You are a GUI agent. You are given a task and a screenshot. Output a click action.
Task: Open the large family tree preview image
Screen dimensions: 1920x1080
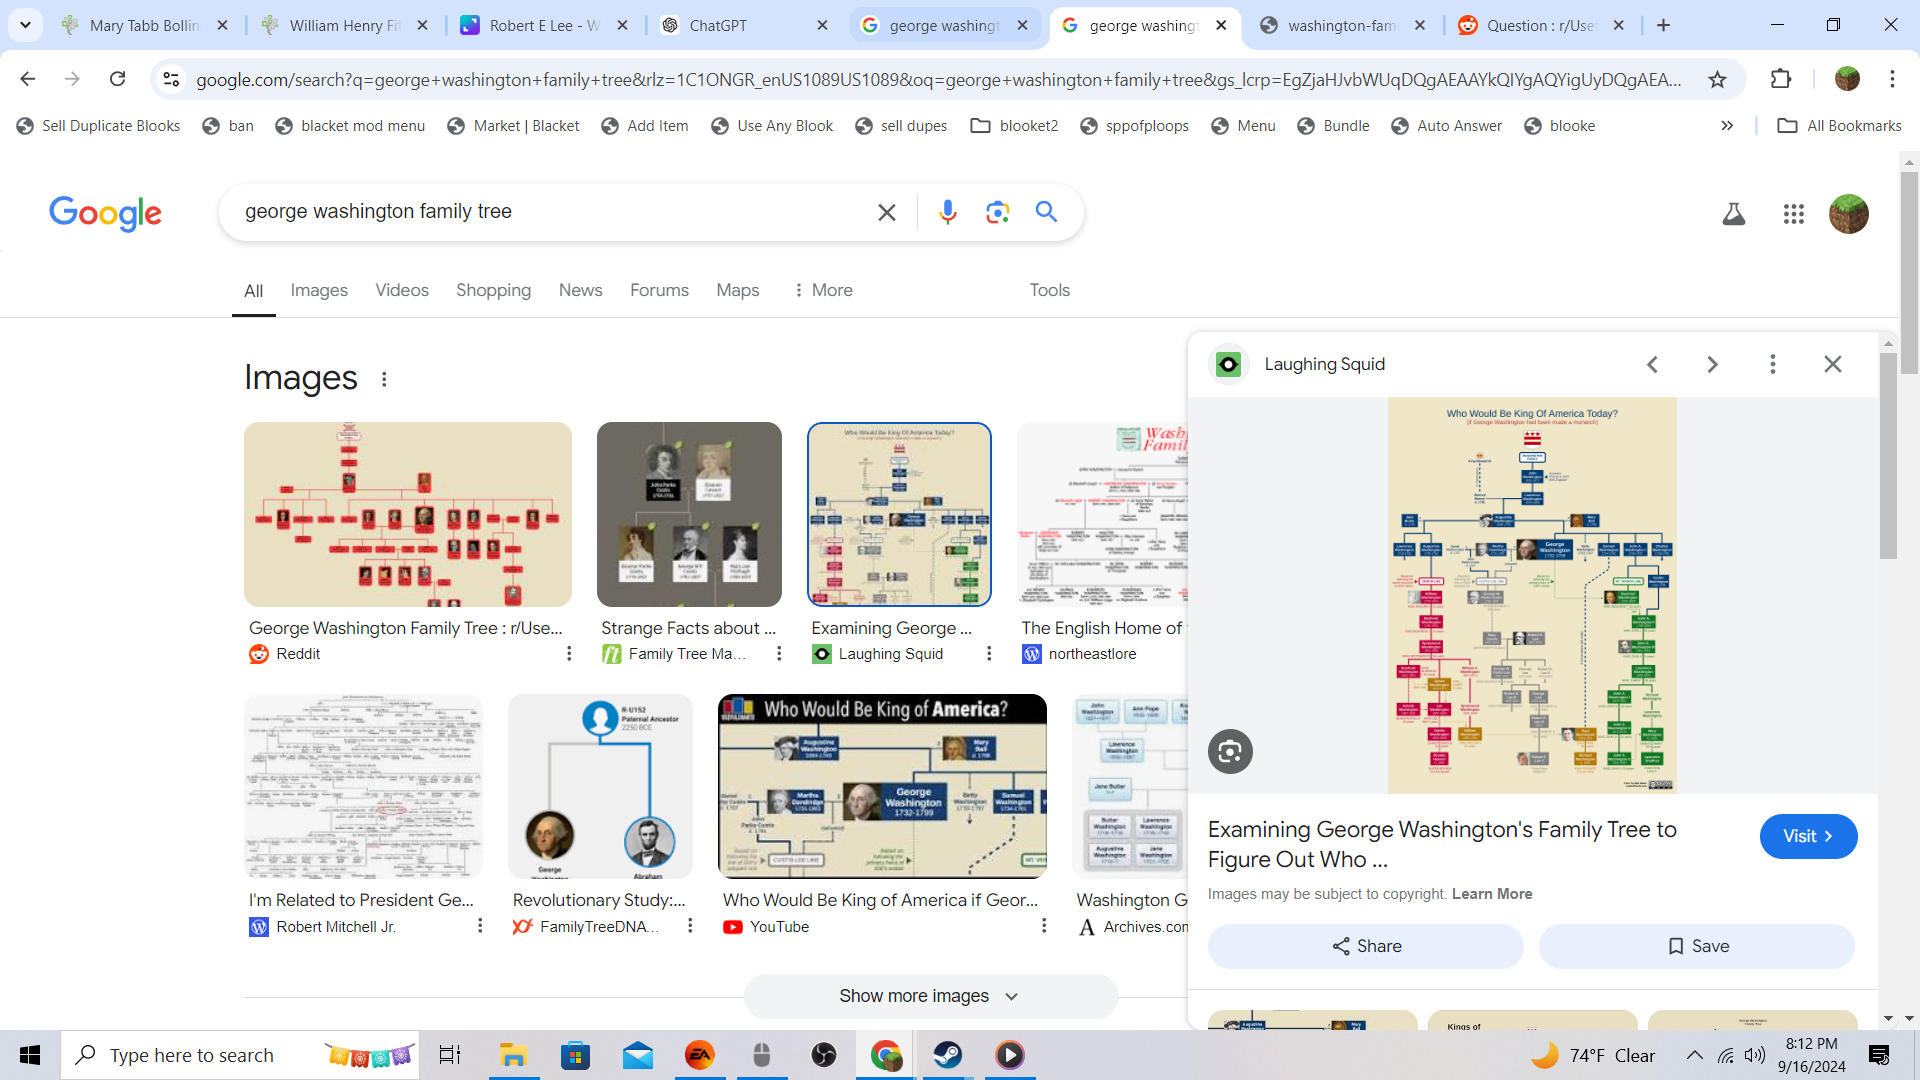pos(1532,595)
